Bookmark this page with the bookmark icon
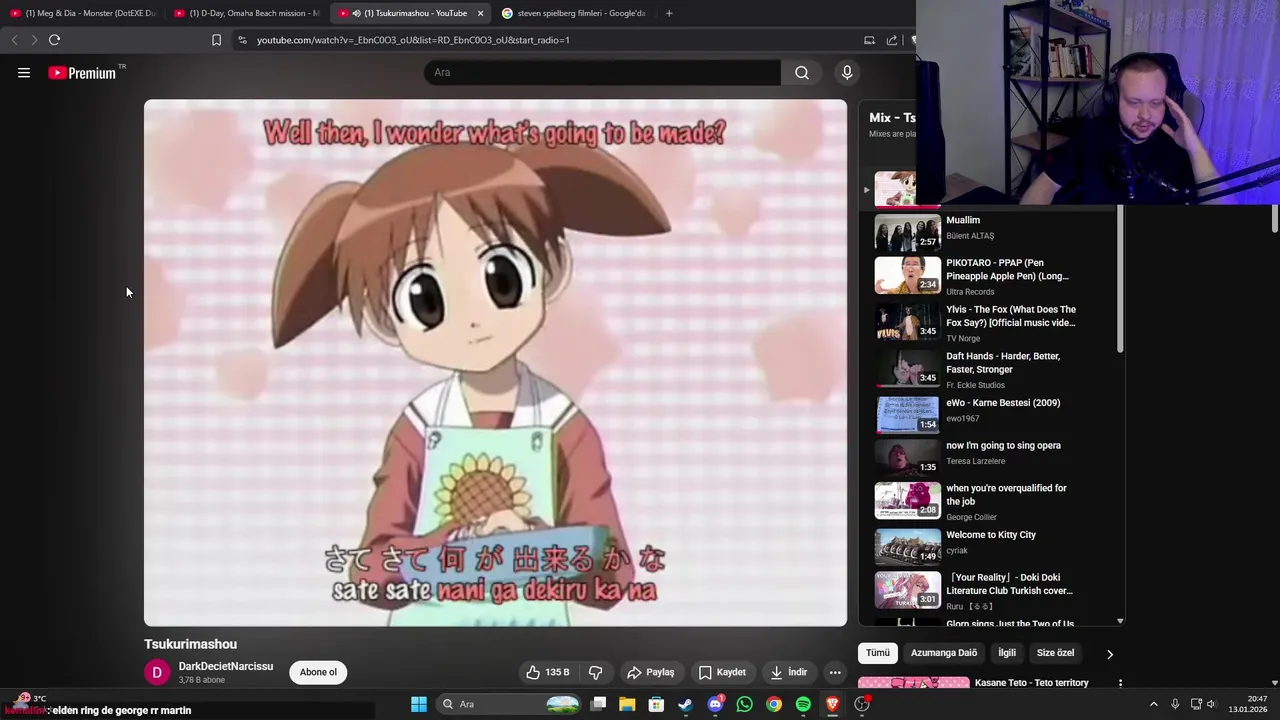This screenshot has height=720, width=1280. (216, 40)
